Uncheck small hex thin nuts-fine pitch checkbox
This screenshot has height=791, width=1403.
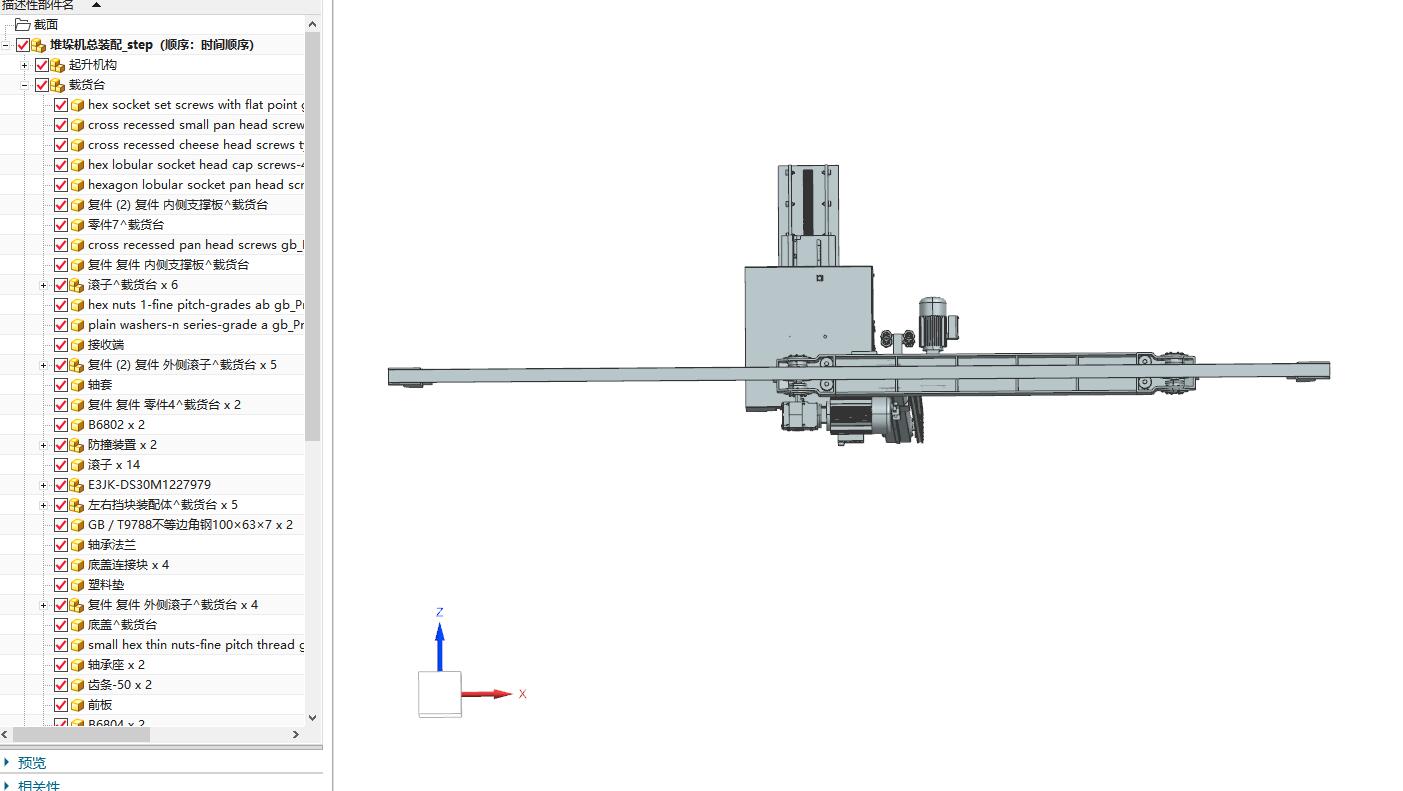61,645
